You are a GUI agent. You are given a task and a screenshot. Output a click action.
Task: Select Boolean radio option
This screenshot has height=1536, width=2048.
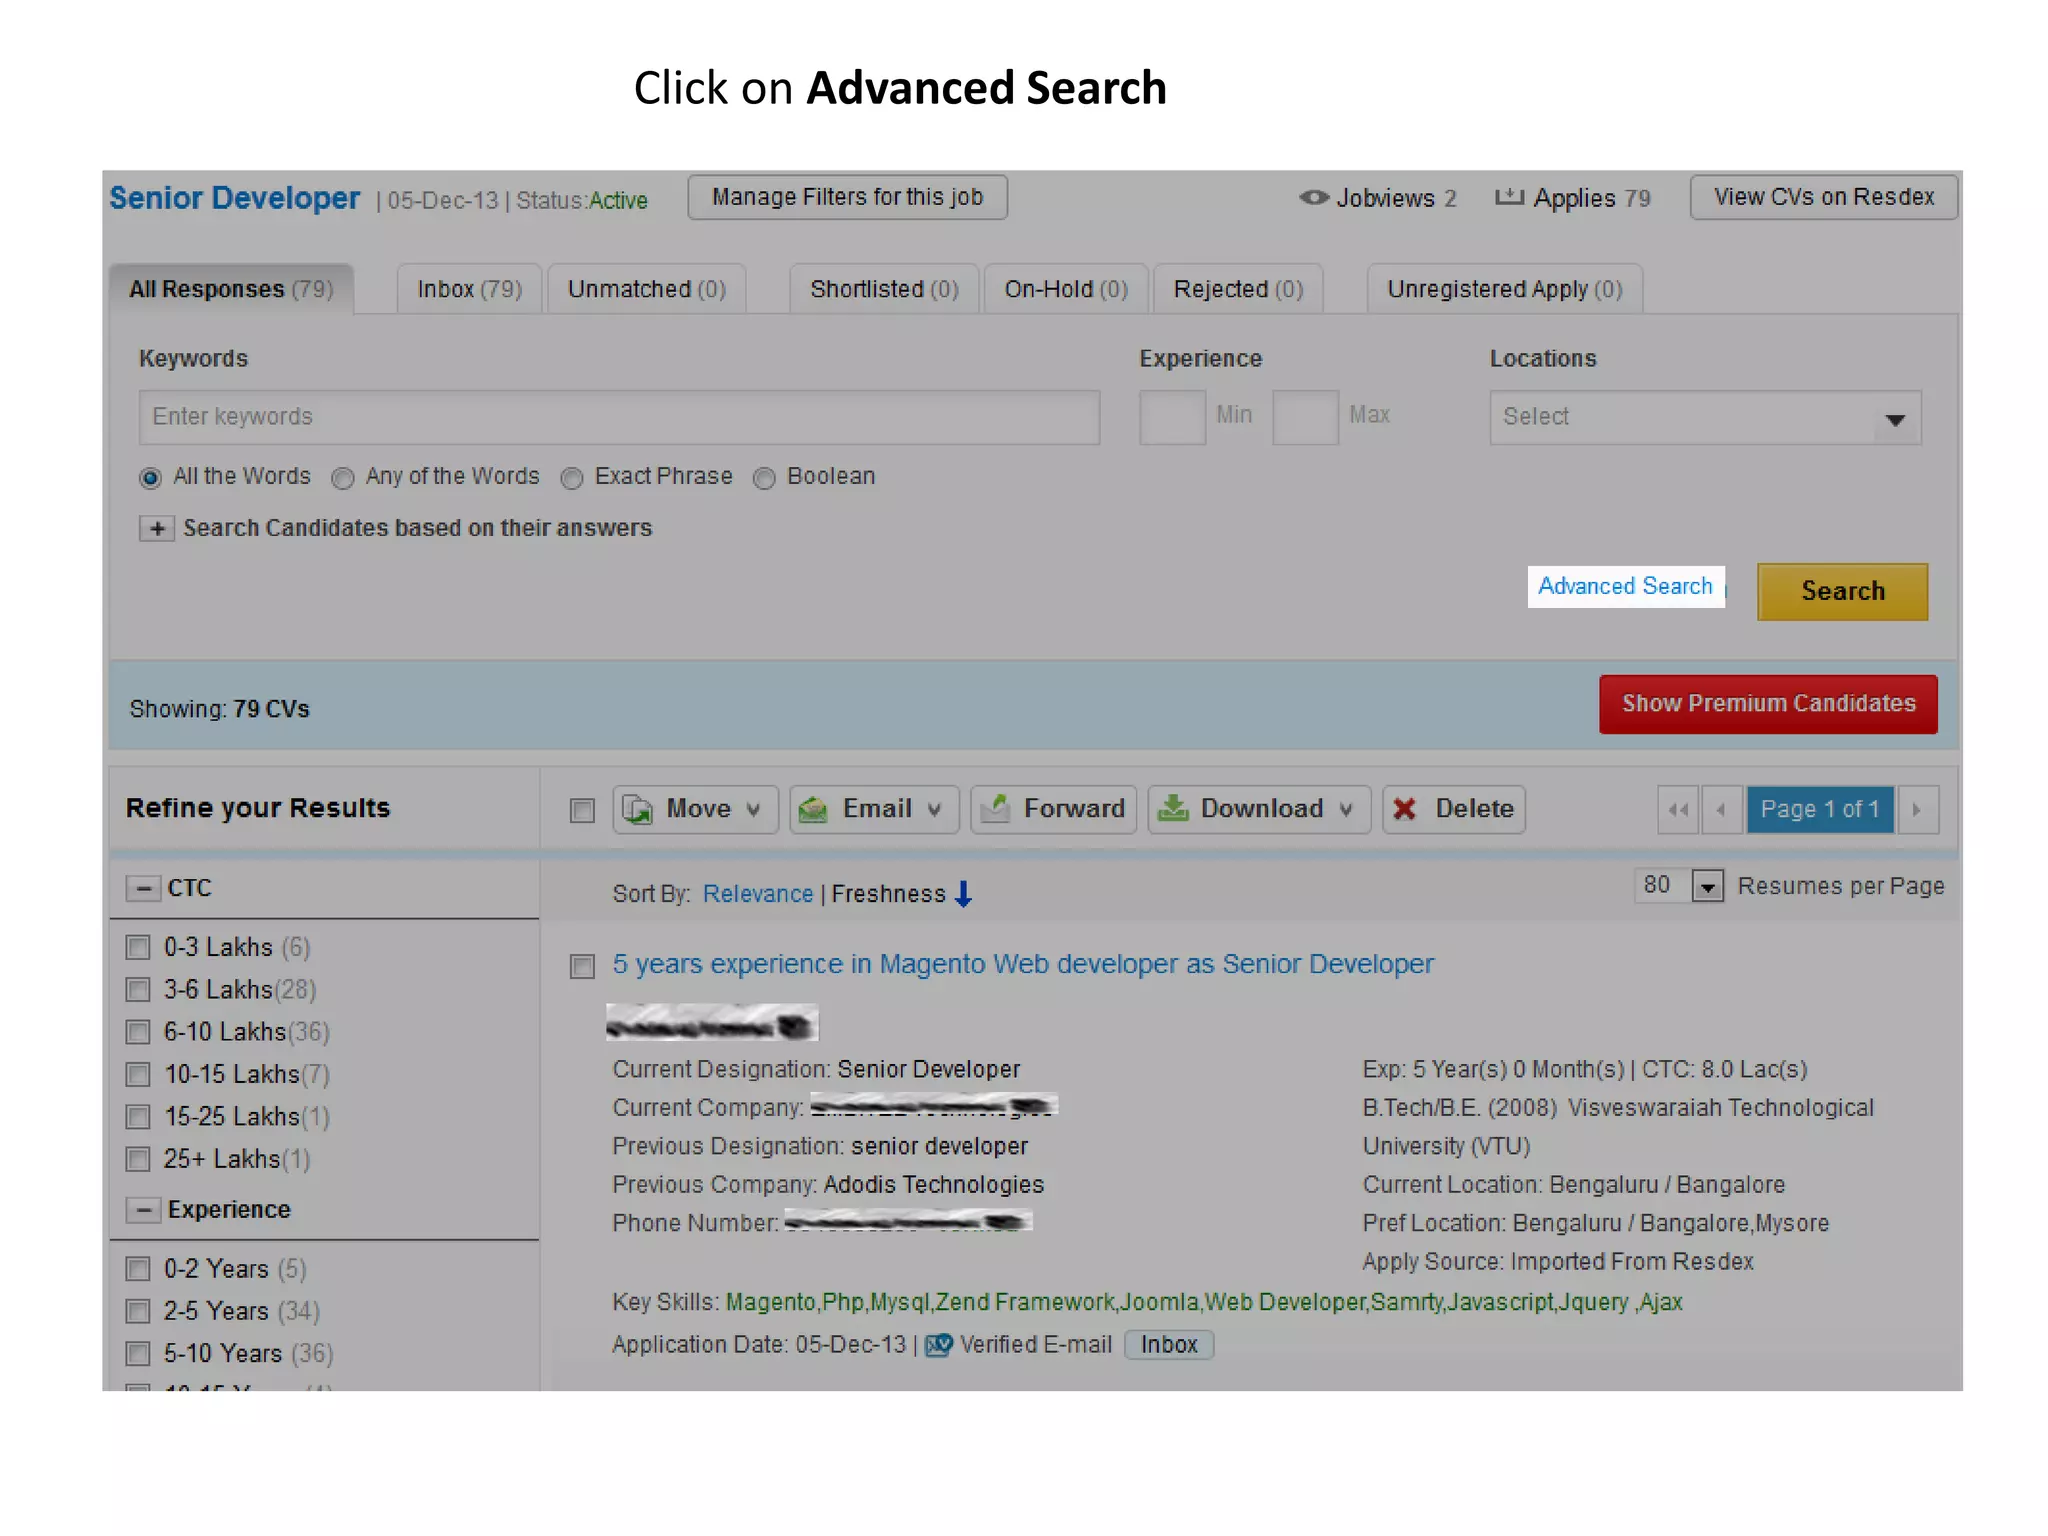(x=764, y=478)
